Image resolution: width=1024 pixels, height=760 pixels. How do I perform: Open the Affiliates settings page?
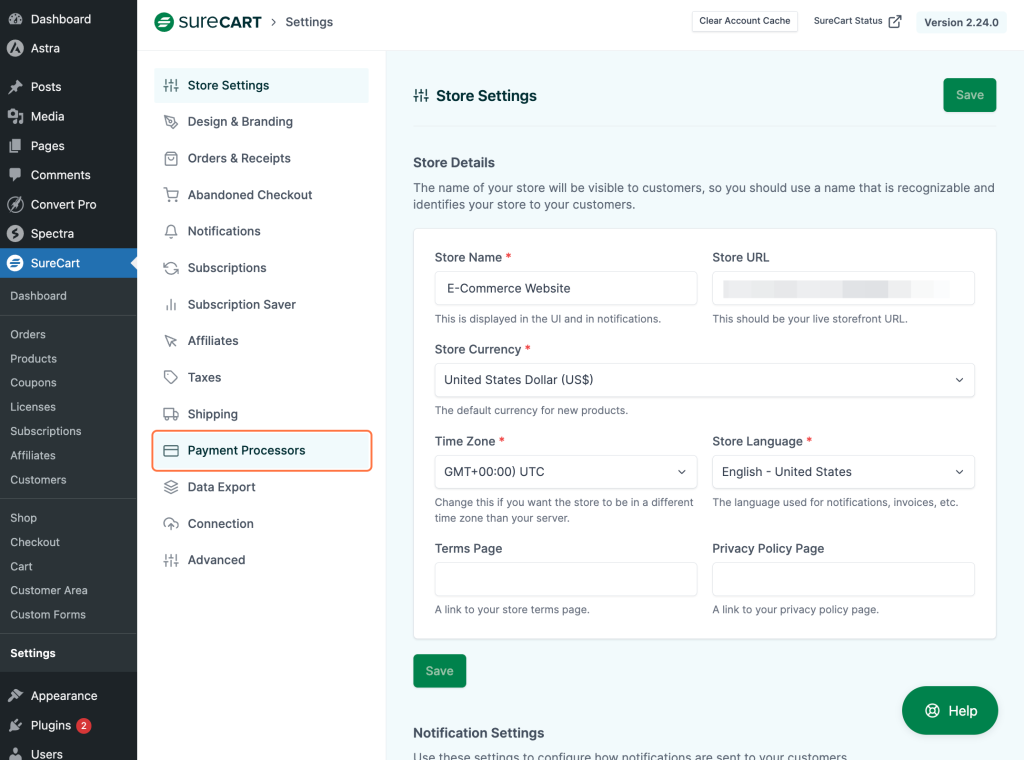[x=212, y=340]
